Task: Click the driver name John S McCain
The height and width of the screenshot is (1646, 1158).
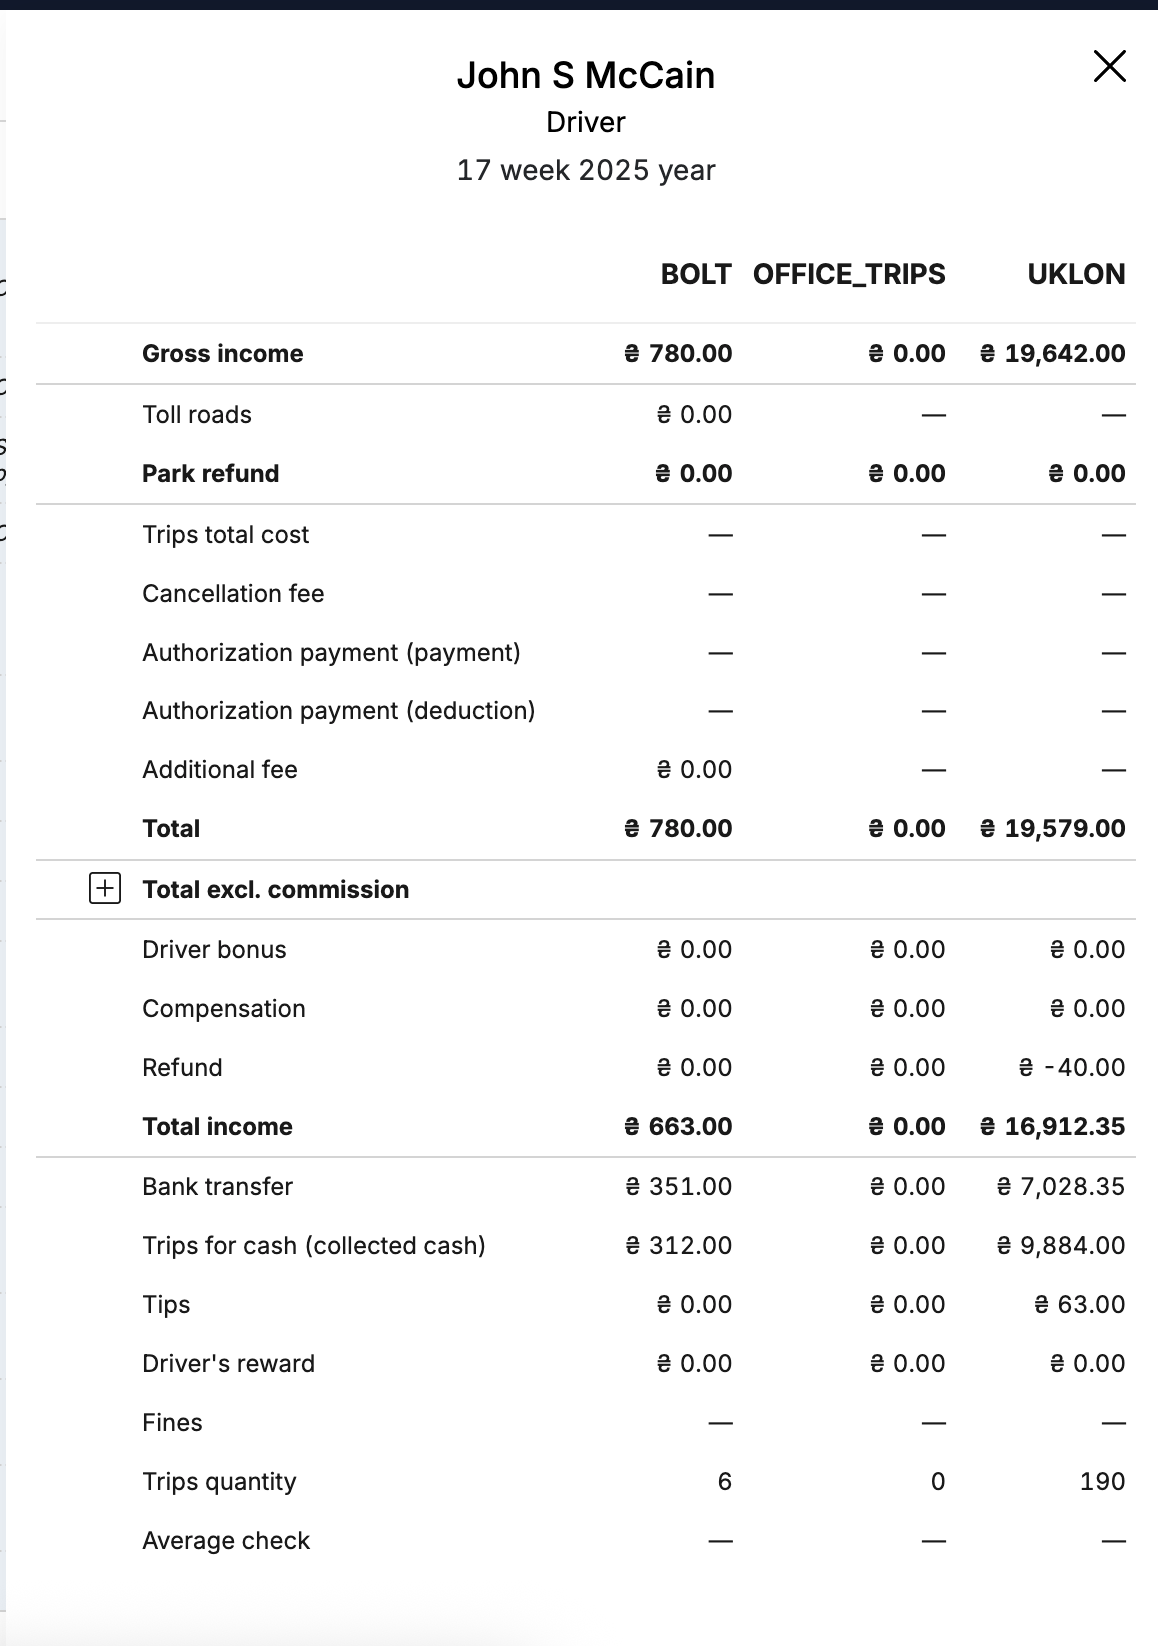Action: (x=586, y=75)
